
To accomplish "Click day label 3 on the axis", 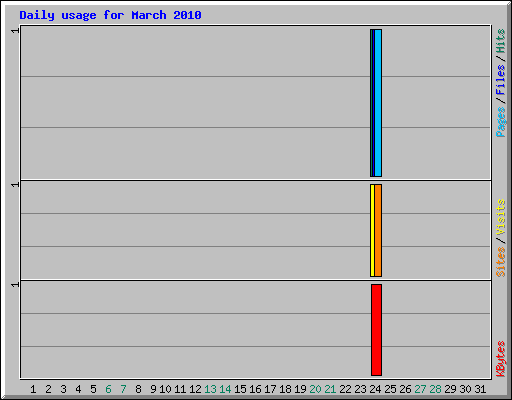I will tap(63, 389).
